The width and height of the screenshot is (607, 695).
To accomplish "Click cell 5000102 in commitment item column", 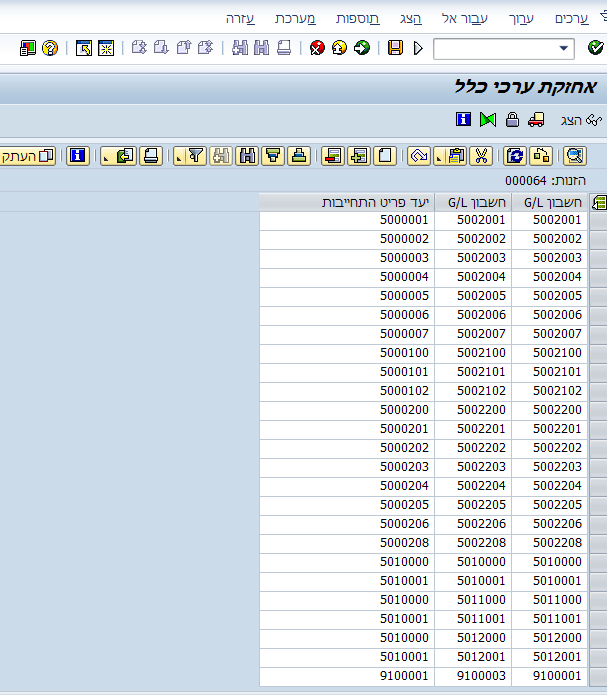I will 347,391.
